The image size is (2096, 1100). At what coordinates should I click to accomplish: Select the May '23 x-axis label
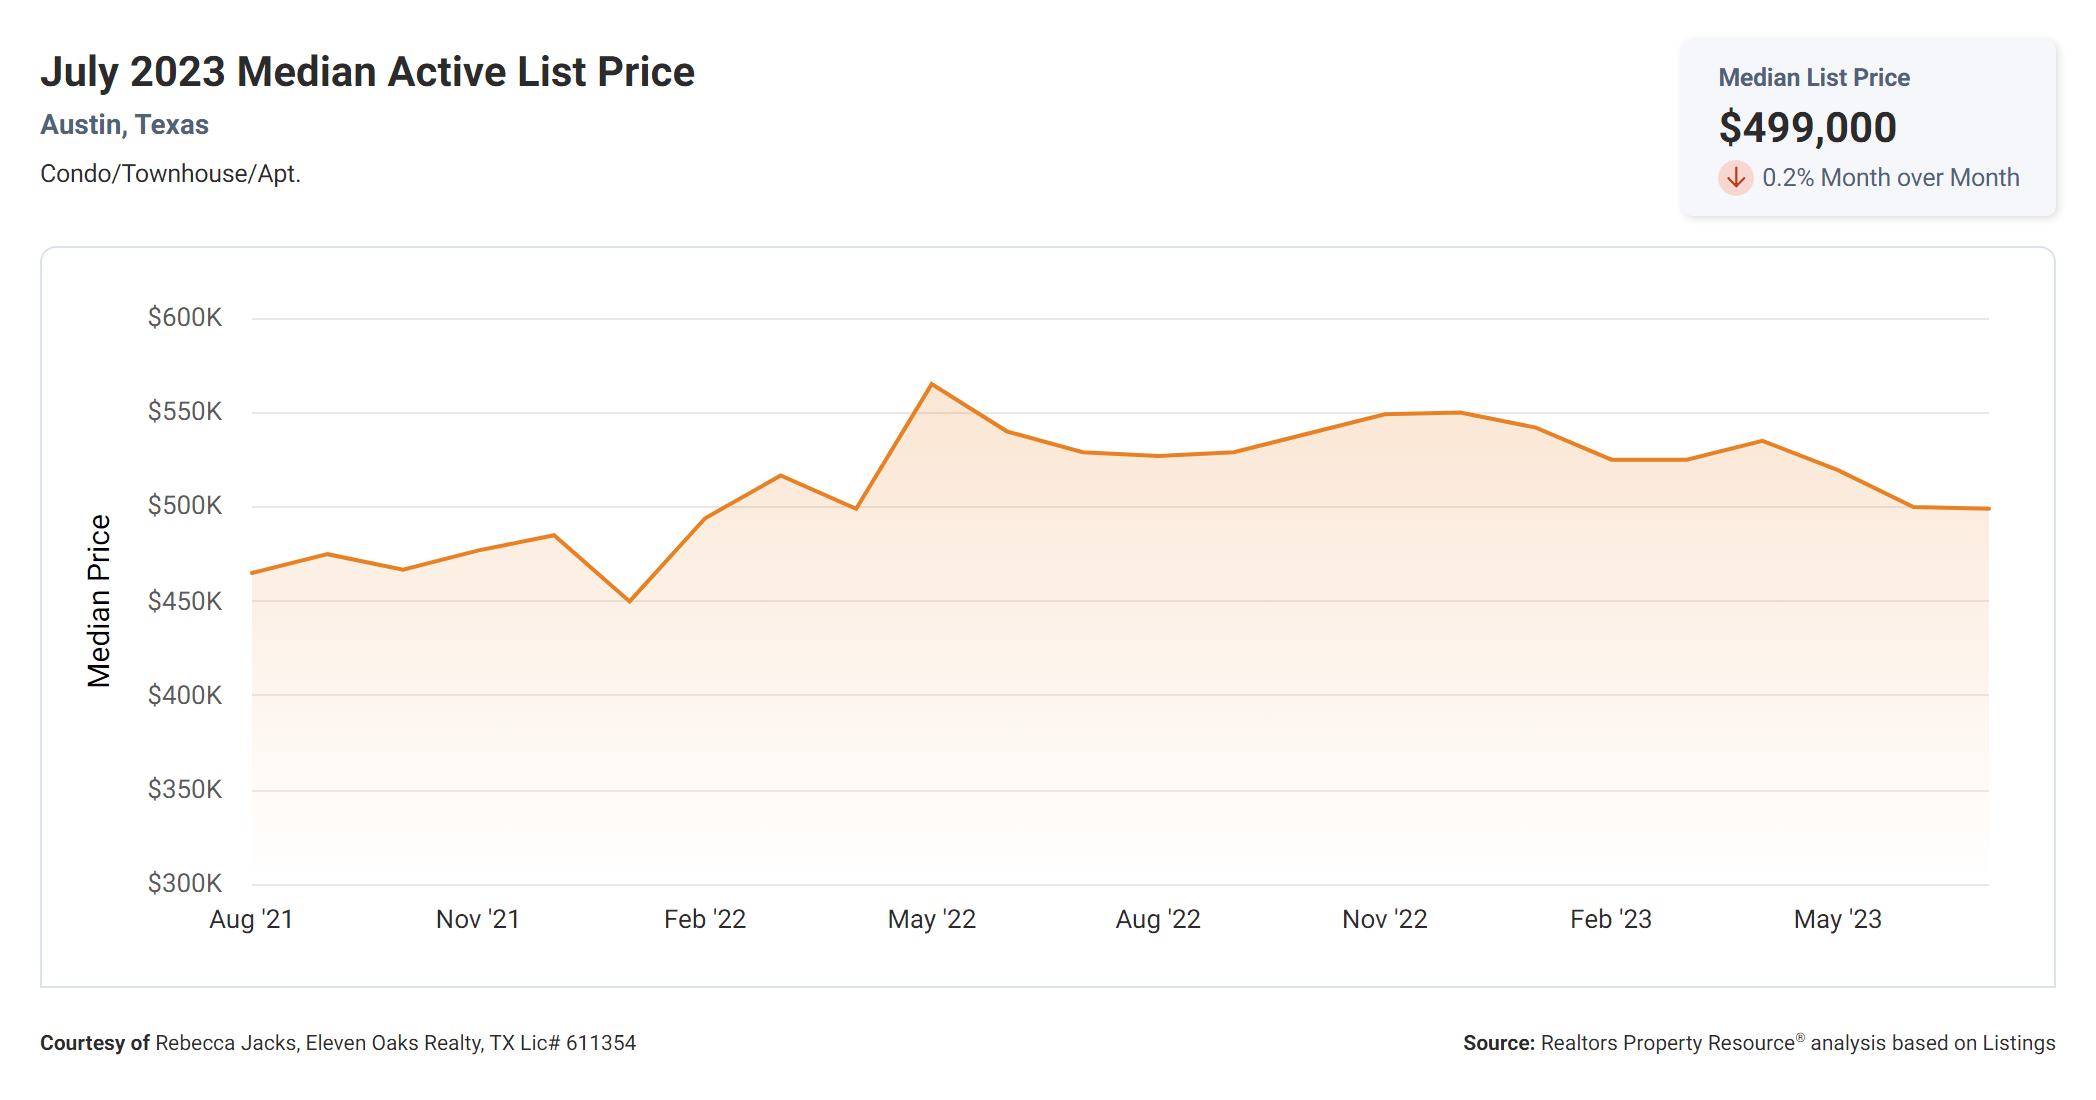coord(1837,919)
